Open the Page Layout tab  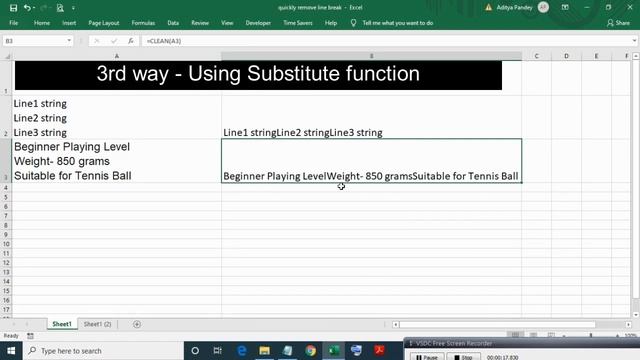(x=104, y=23)
